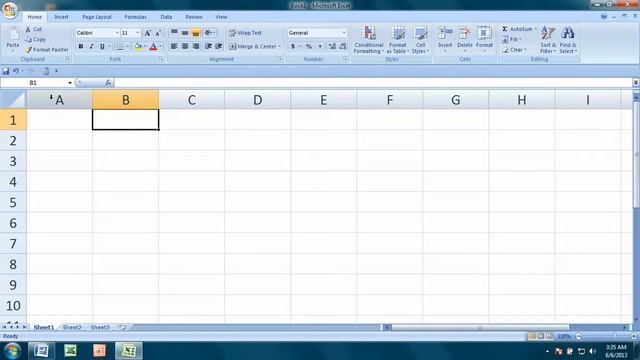Viewport: 640px width, 360px height.
Task: Toggle Bold formatting
Action: (x=81, y=47)
